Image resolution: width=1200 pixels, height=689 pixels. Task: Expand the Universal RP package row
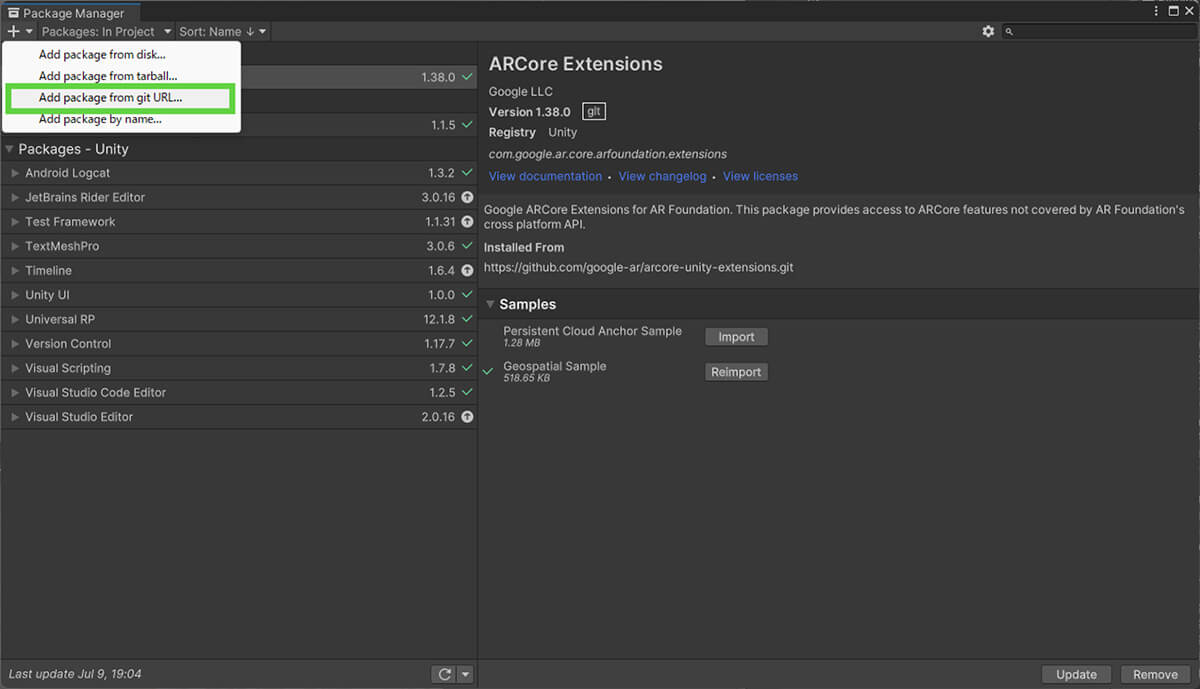15,319
